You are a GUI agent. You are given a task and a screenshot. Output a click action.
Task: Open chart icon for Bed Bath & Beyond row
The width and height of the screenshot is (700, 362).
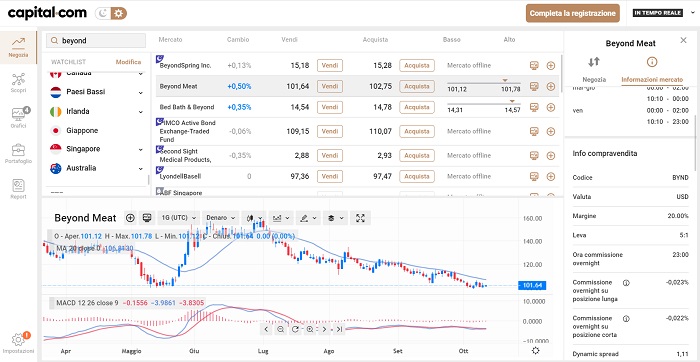point(534,107)
